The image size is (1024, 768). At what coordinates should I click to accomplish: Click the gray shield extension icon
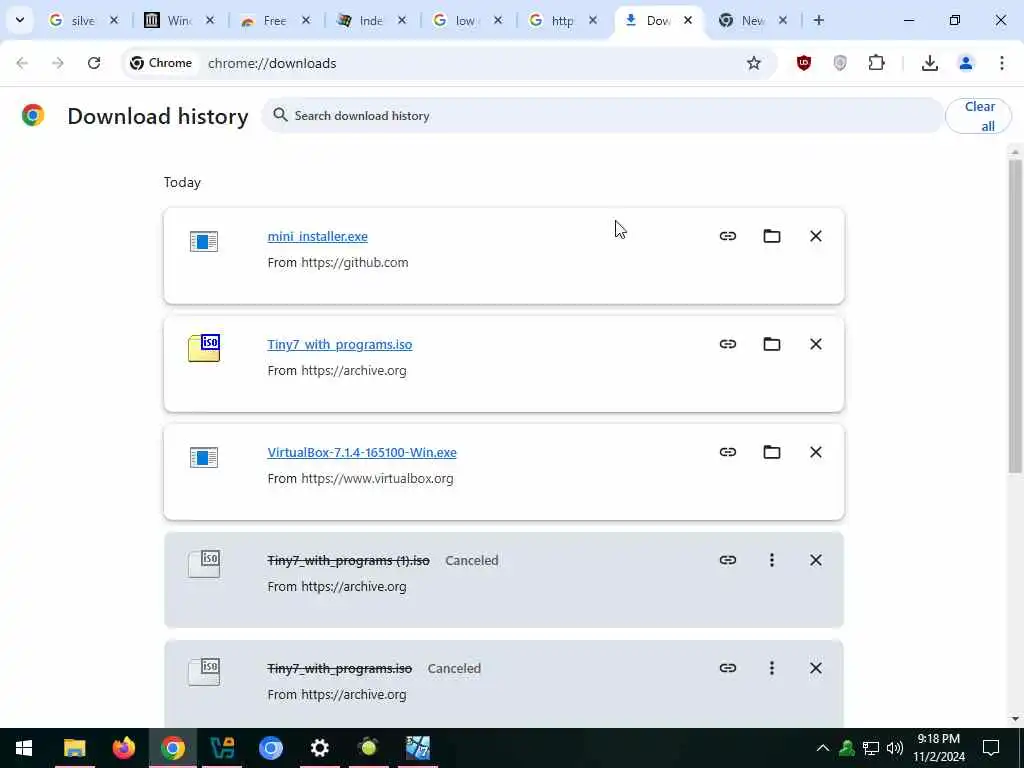840,63
